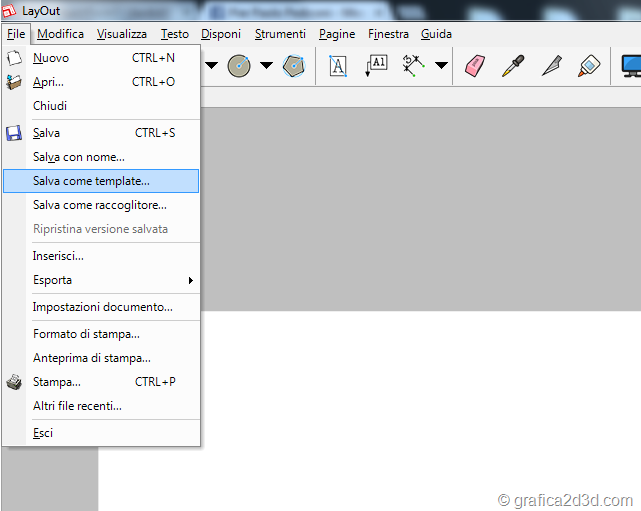This screenshot has width=641, height=511.
Task: Select the Label tool
Action: coord(376,66)
